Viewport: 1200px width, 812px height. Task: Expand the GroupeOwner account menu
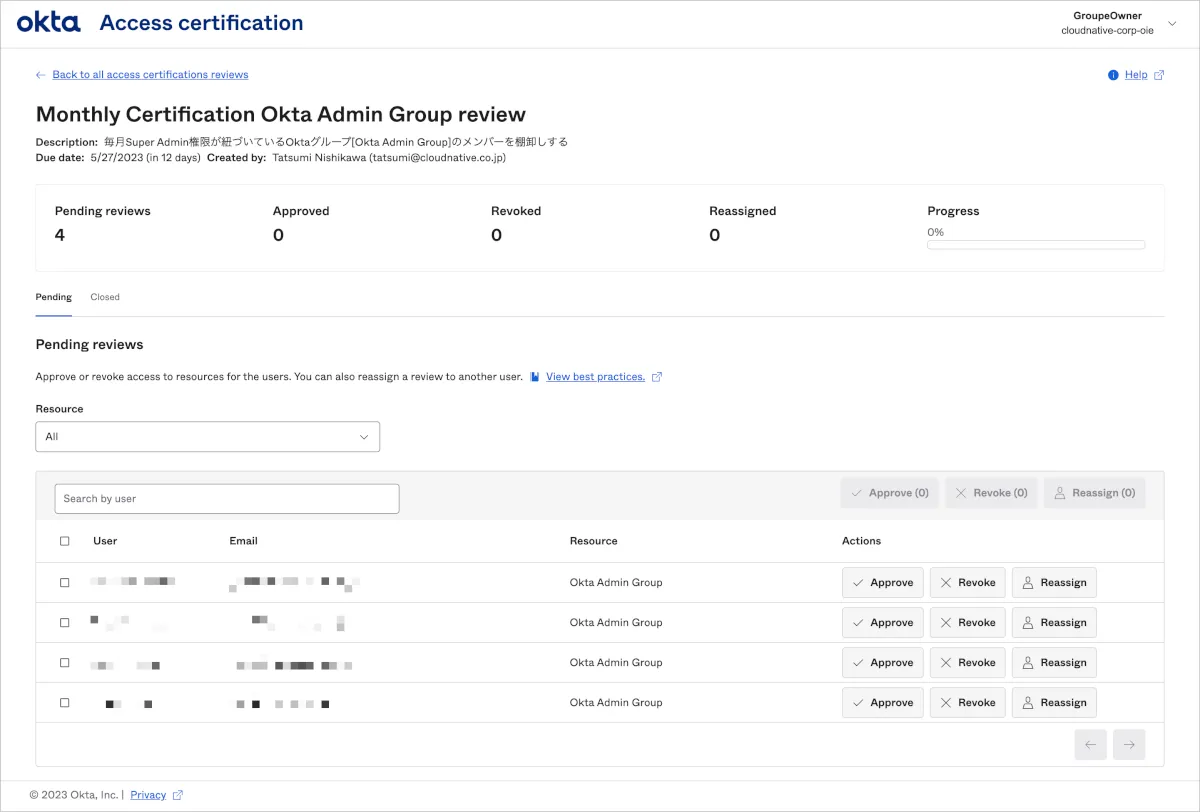[1172, 23]
